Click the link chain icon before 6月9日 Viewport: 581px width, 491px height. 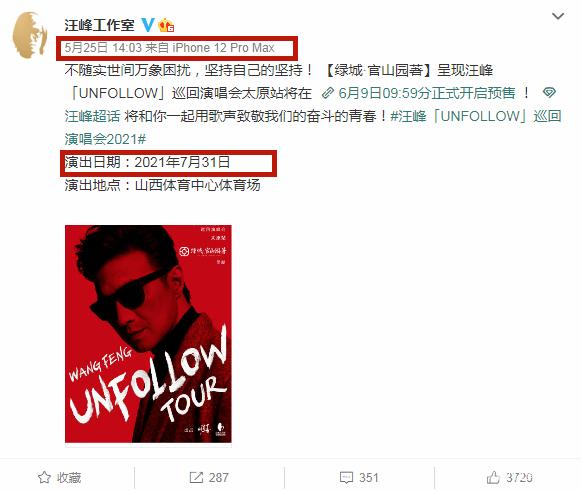[328, 93]
